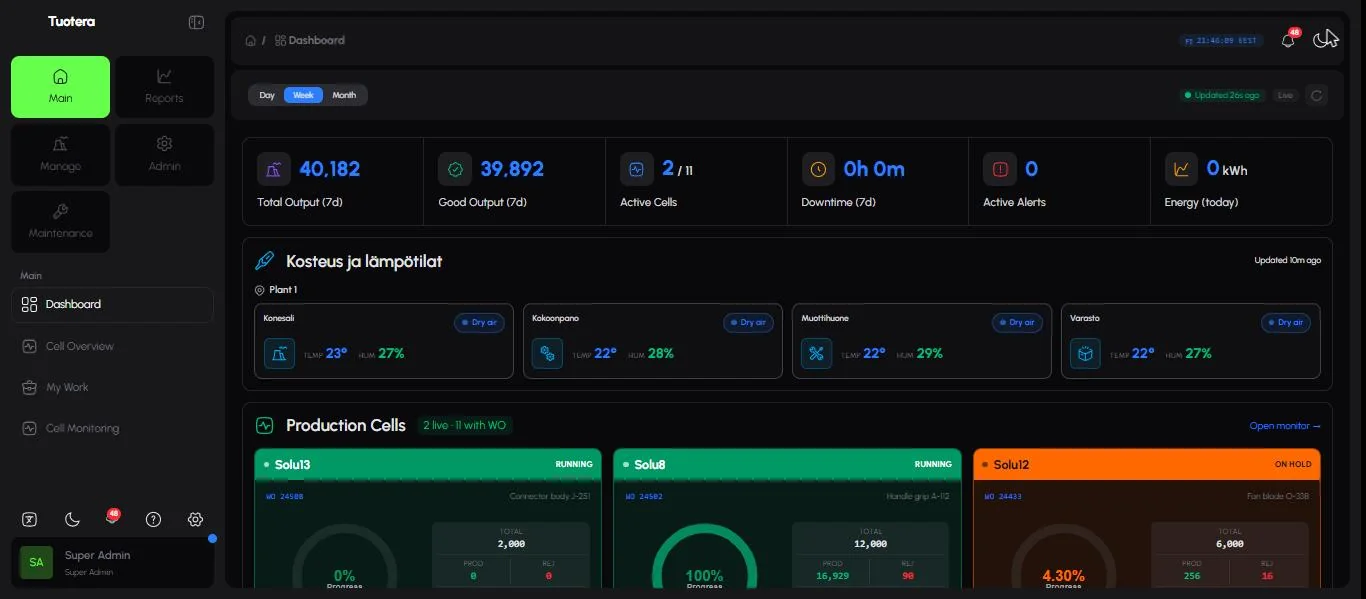Open the Solu8 cell card header
The image size is (1366, 599).
[787, 464]
